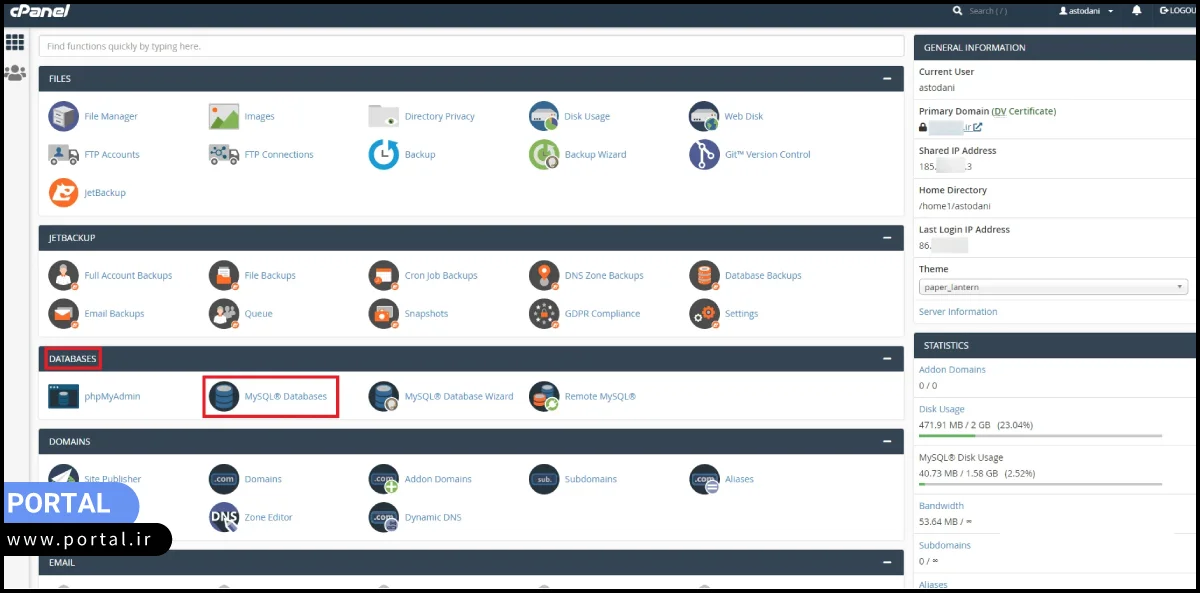Click the Server Information link
This screenshot has width=1200, height=593.
tap(958, 311)
